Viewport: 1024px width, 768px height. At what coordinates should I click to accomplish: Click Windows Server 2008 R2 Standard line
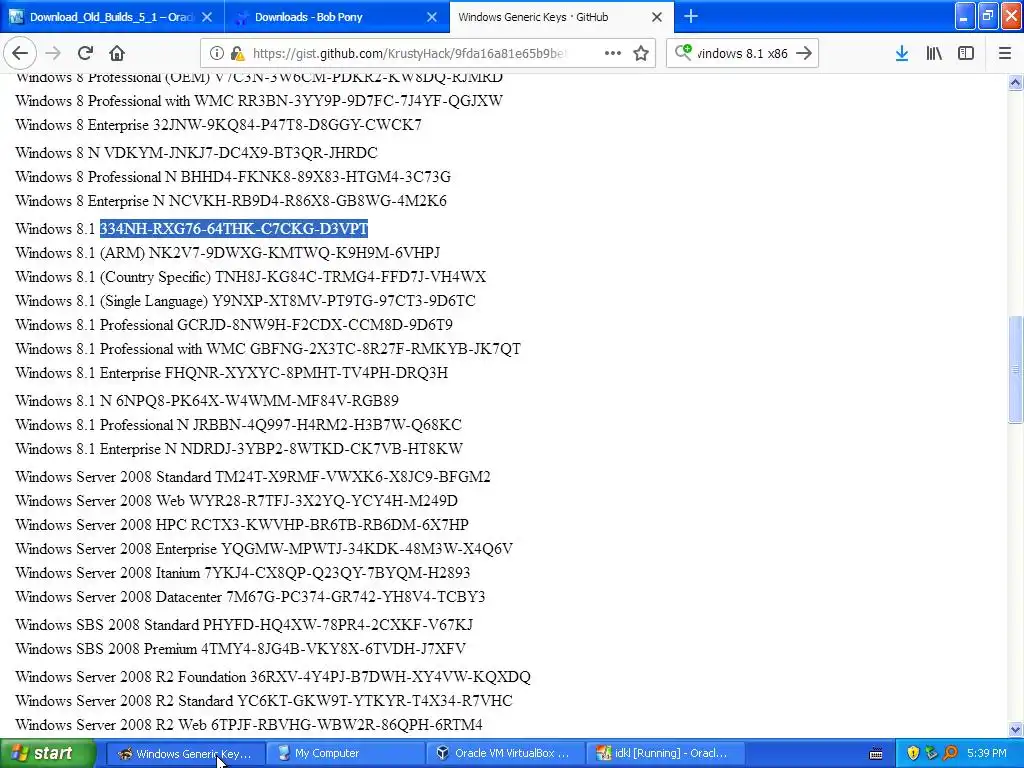tap(264, 701)
